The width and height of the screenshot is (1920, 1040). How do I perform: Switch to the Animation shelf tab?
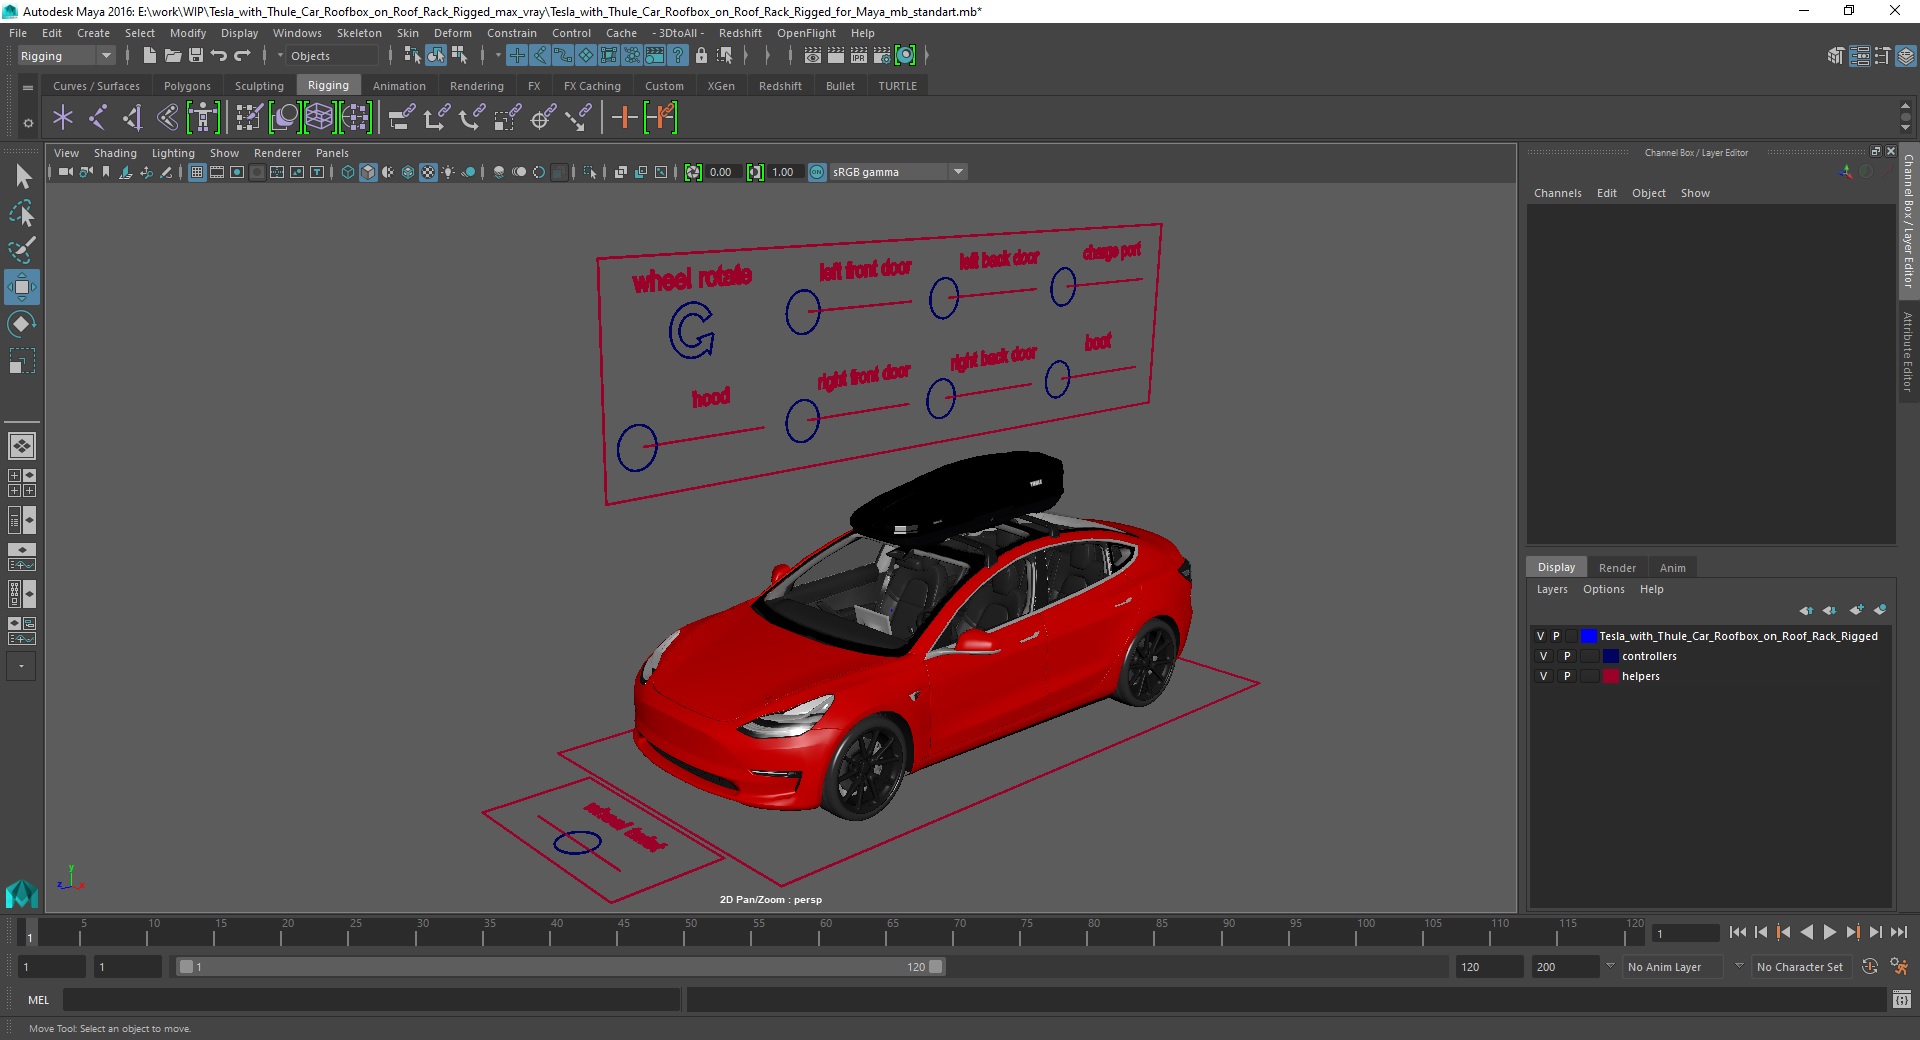click(x=399, y=86)
